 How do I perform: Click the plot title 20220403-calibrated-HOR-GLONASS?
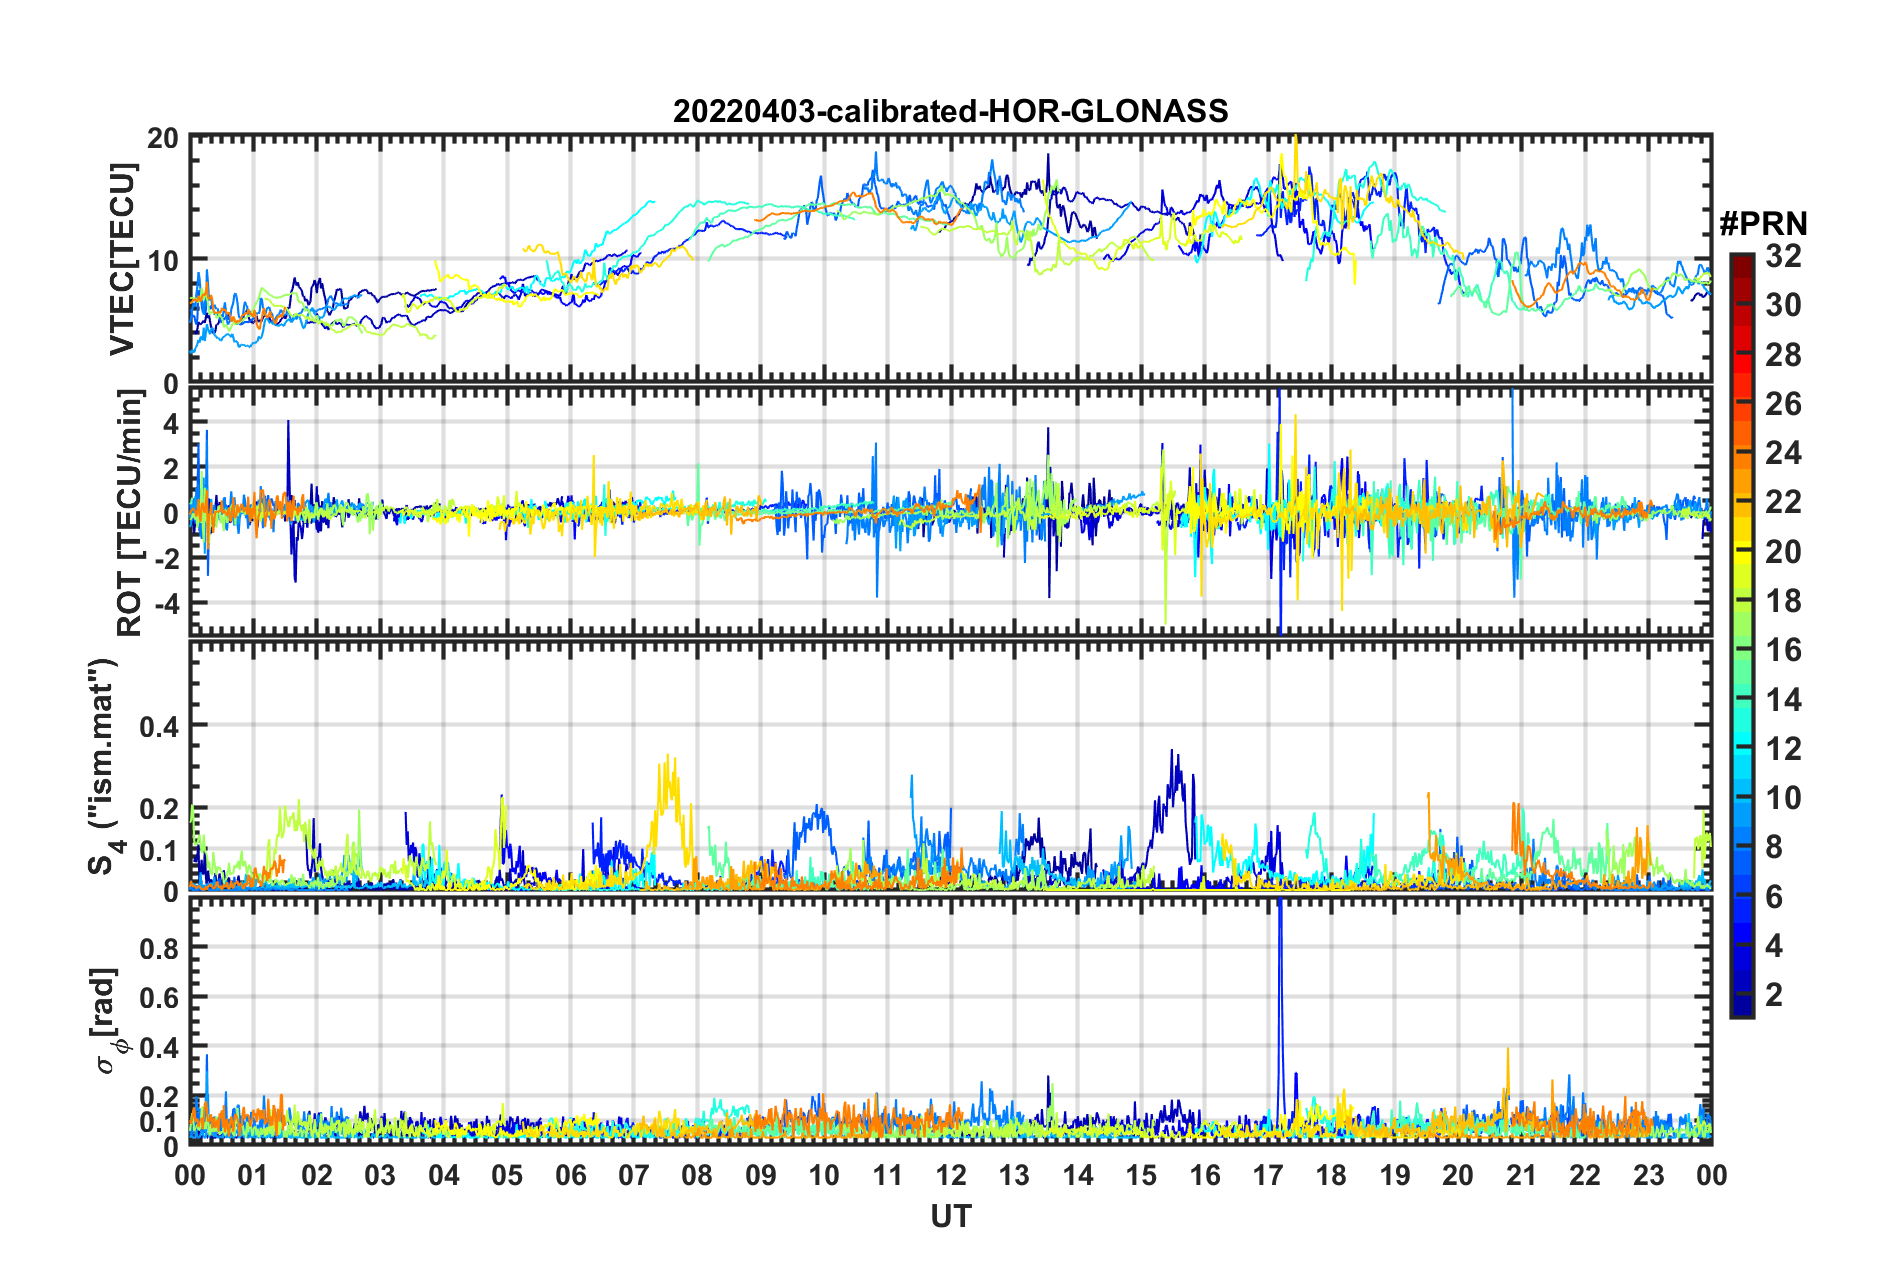click(x=950, y=111)
